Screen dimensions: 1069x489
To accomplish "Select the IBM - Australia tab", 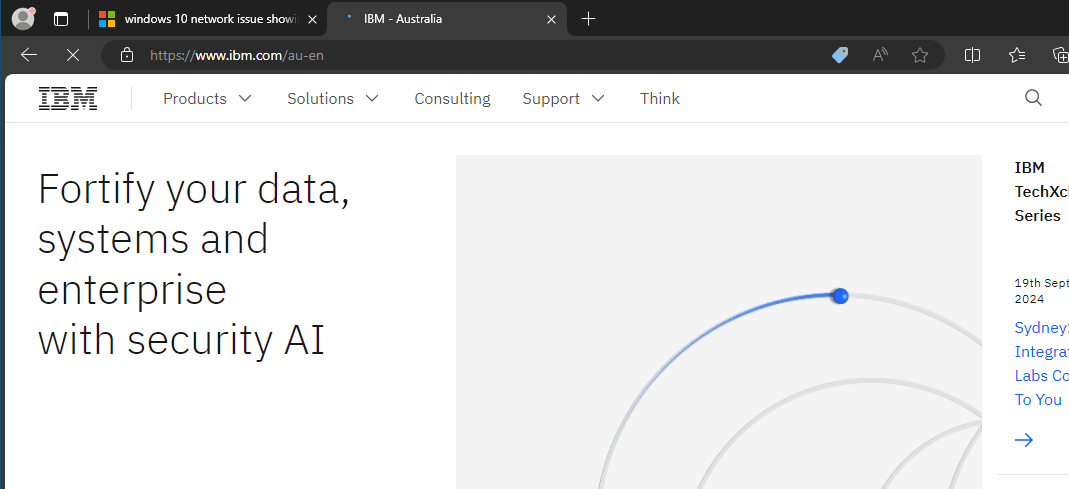I will [447, 19].
